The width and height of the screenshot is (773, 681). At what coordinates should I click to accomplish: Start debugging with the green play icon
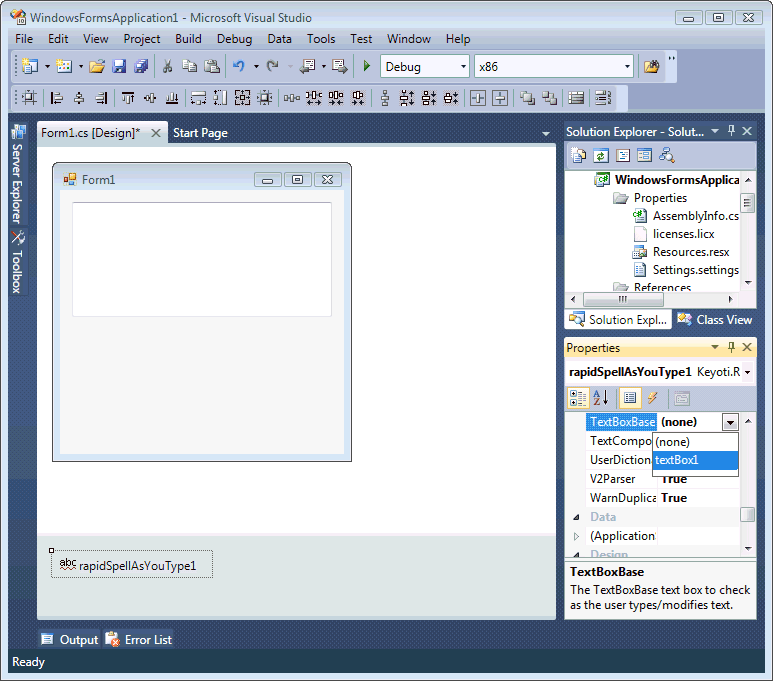366,66
